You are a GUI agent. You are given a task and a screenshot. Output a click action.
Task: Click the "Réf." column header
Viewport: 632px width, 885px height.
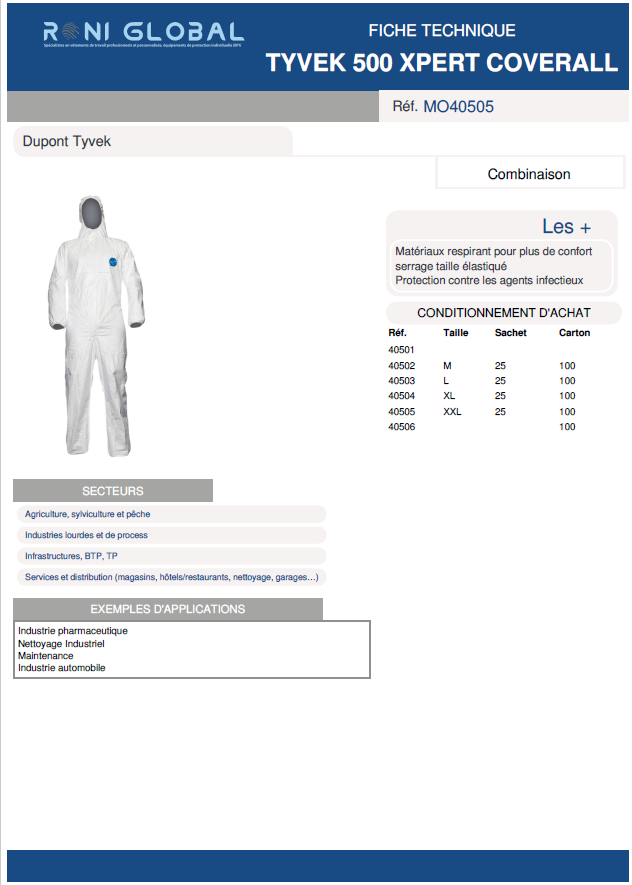pyautogui.click(x=397, y=333)
